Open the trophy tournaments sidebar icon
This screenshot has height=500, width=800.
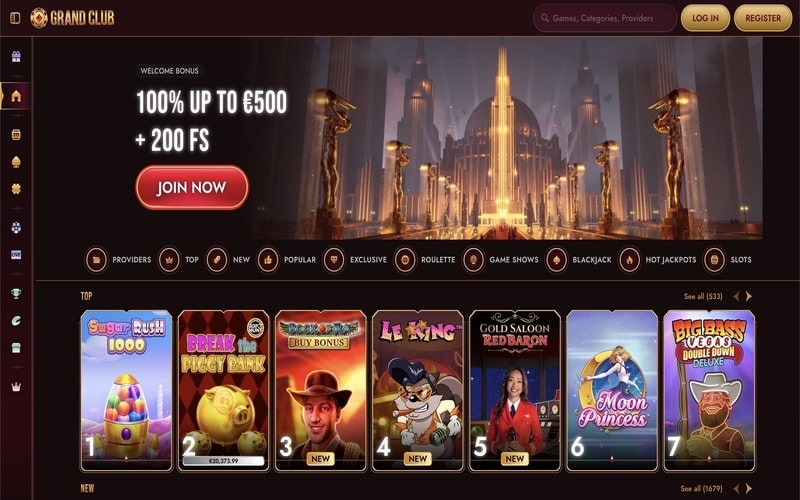coord(16,293)
